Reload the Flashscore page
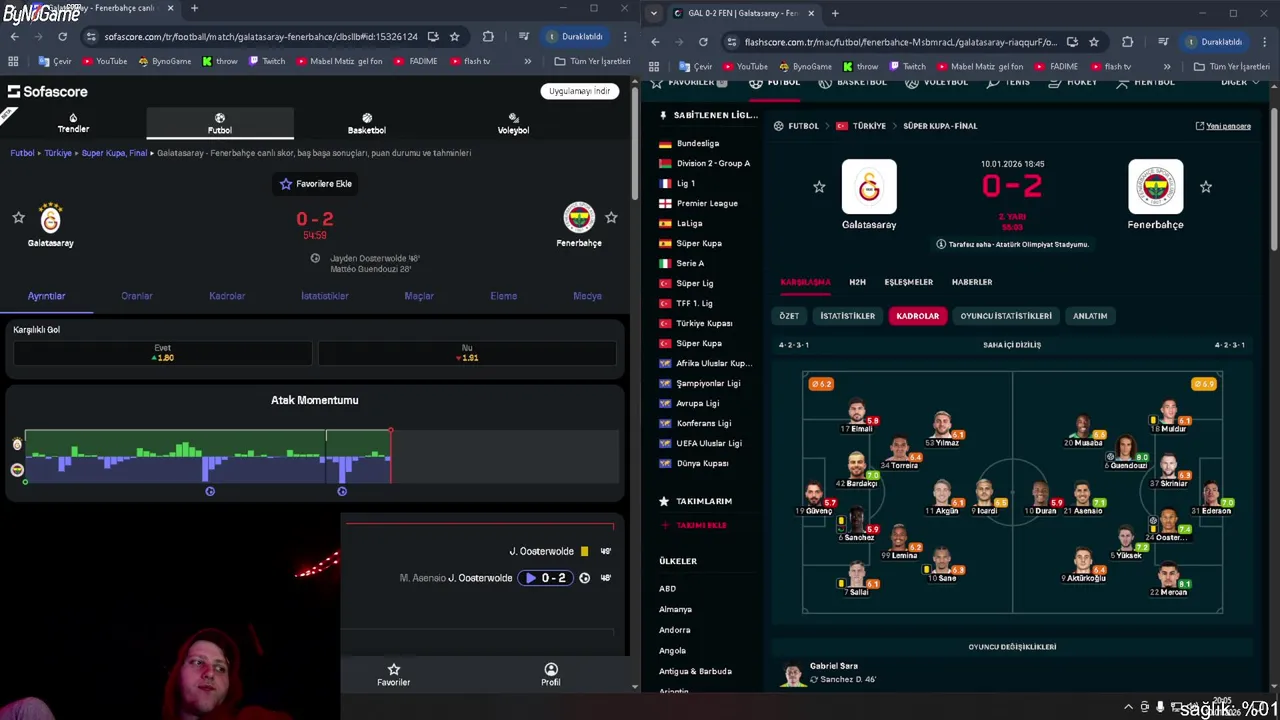Viewport: 1280px width, 720px height. click(x=703, y=42)
